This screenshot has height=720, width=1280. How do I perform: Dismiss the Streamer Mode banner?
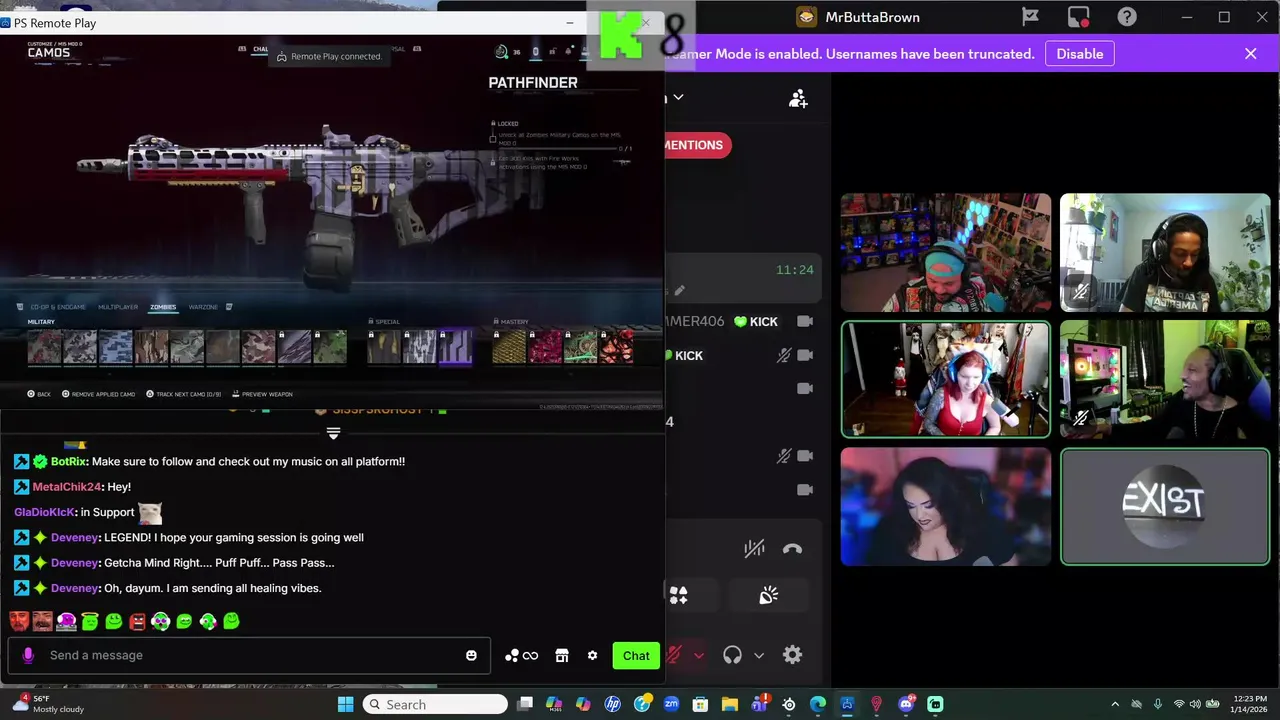1251,54
